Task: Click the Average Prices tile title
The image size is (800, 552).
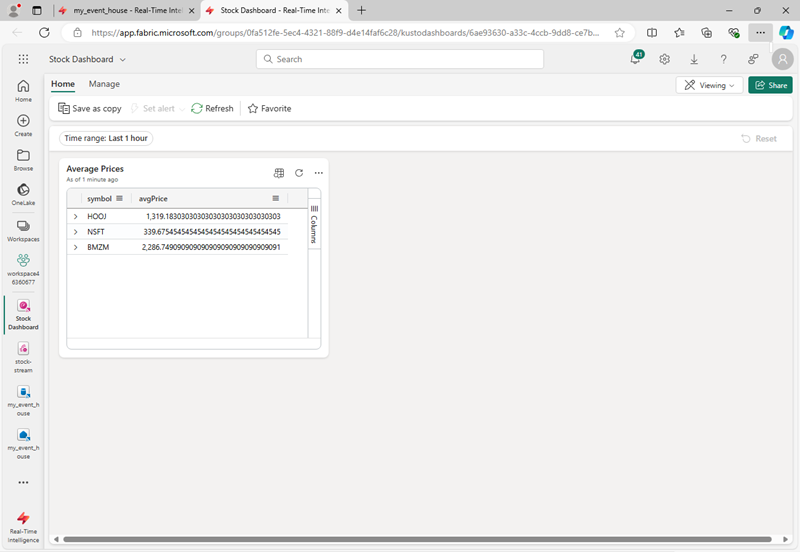Action: click(95, 169)
